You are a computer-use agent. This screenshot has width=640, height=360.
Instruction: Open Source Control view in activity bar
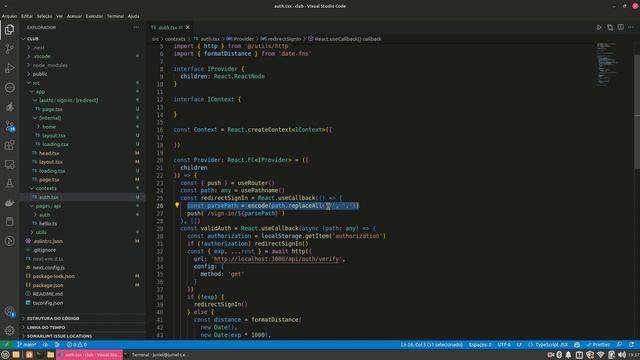pos(9,49)
